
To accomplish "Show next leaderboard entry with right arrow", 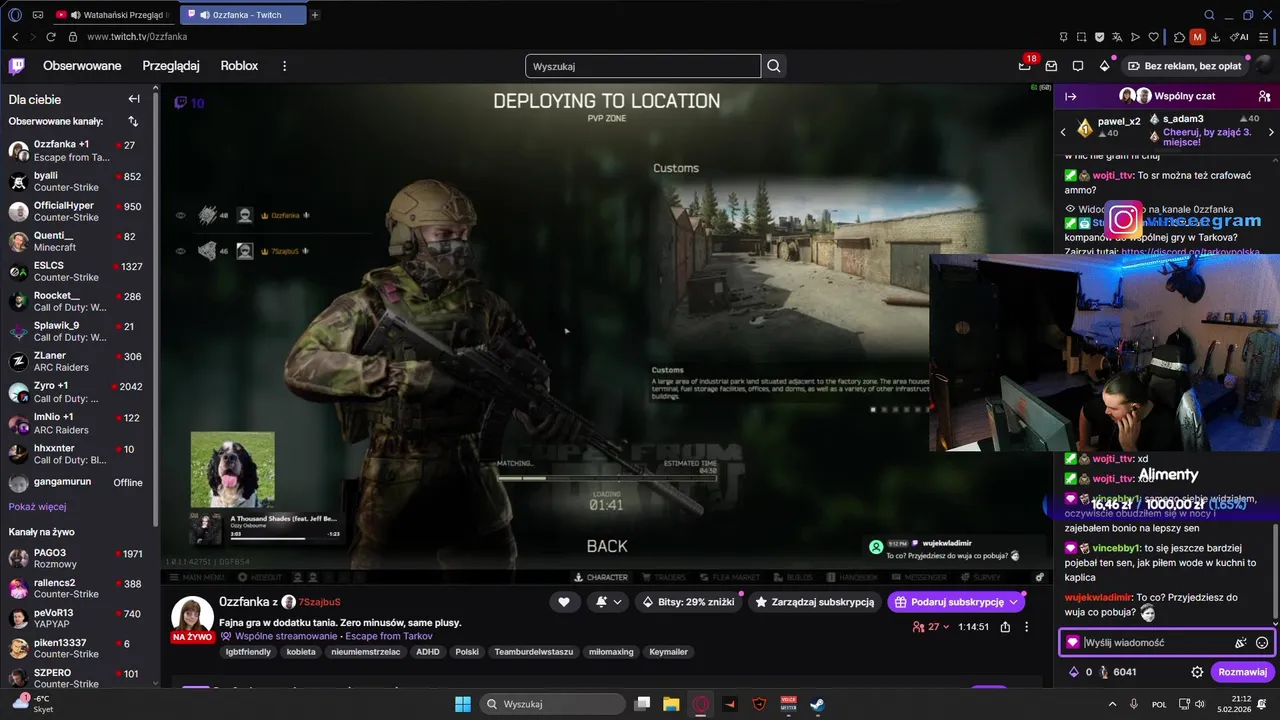I will (x=1271, y=131).
